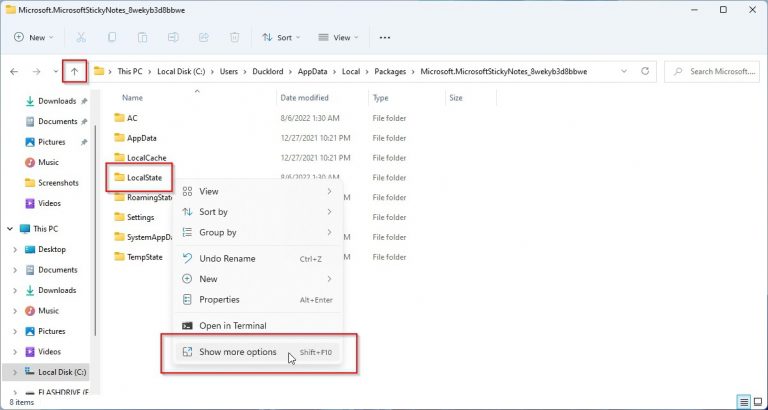The height and width of the screenshot is (410, 768).
Task: Choose Undo Rename in context menu
Action: [258, 259]
